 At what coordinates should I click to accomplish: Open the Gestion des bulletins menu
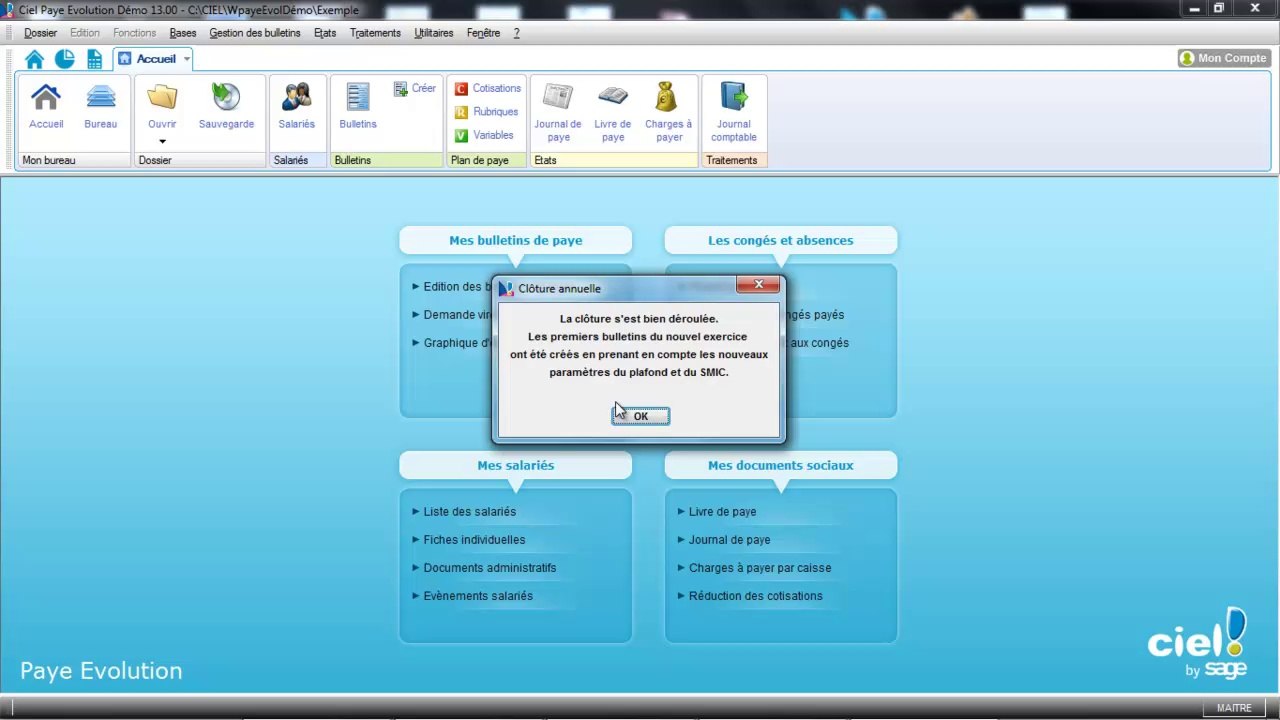click(x=255, y=33)
